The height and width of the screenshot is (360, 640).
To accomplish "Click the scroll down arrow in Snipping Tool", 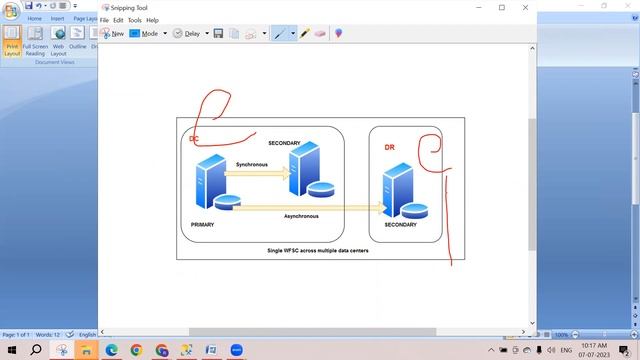I will coord(532,323).
